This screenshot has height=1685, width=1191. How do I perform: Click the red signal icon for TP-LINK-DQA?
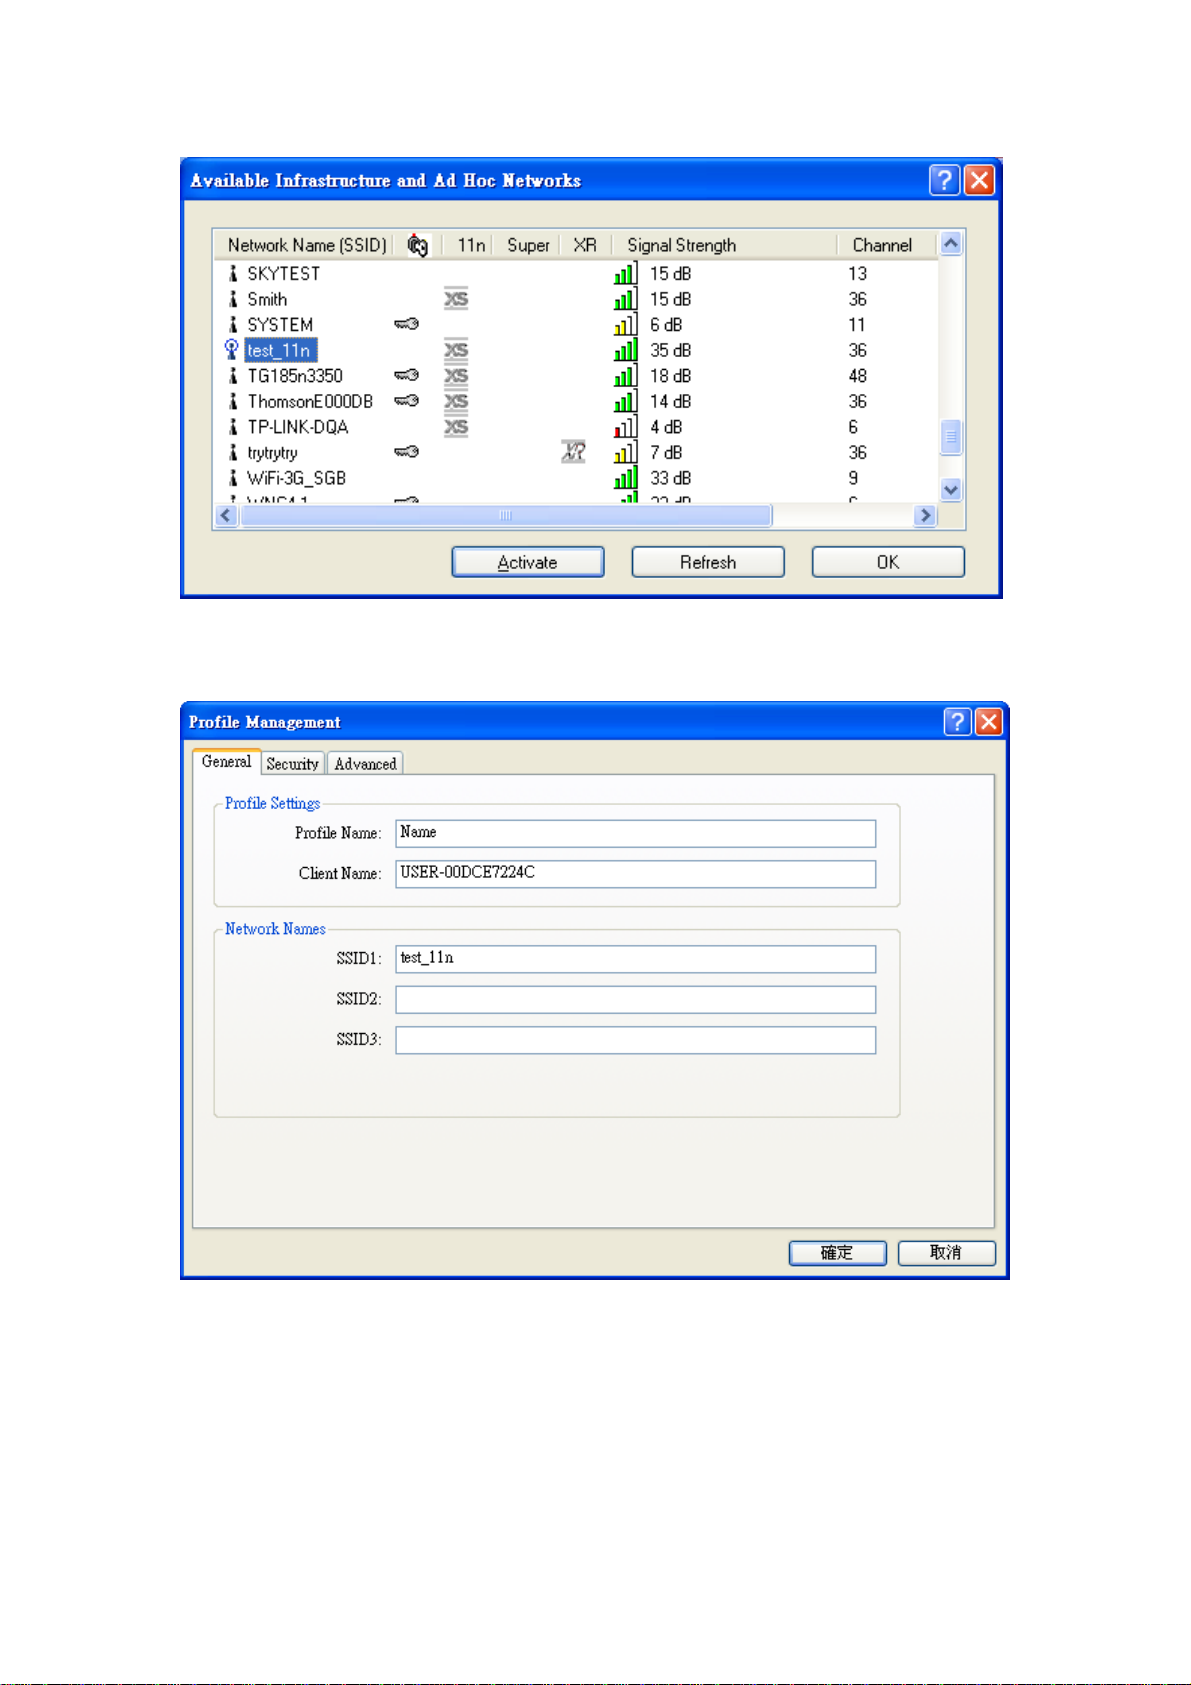(626, 427)
